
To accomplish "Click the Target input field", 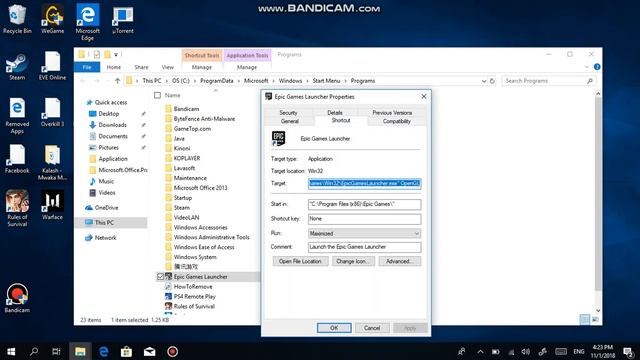I will click(x=364, y=184).
